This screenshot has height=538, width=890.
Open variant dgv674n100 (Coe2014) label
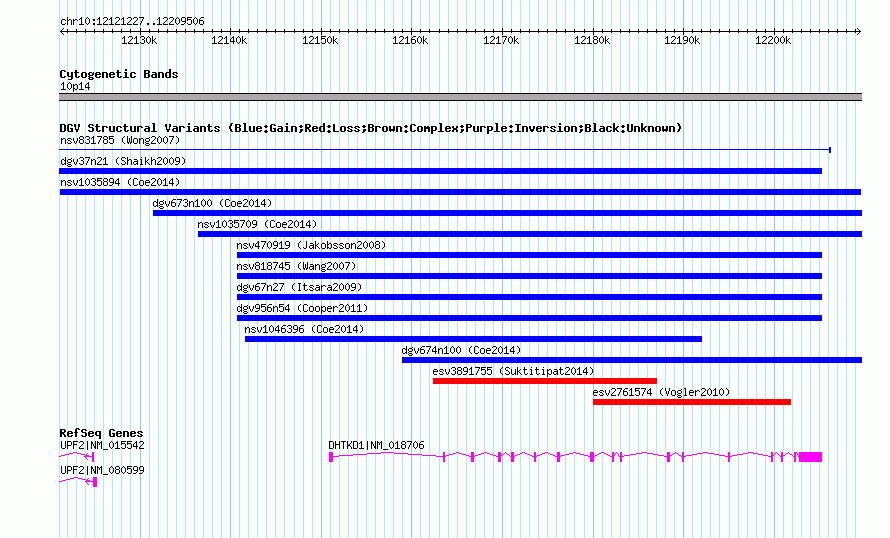pos(461,350)
